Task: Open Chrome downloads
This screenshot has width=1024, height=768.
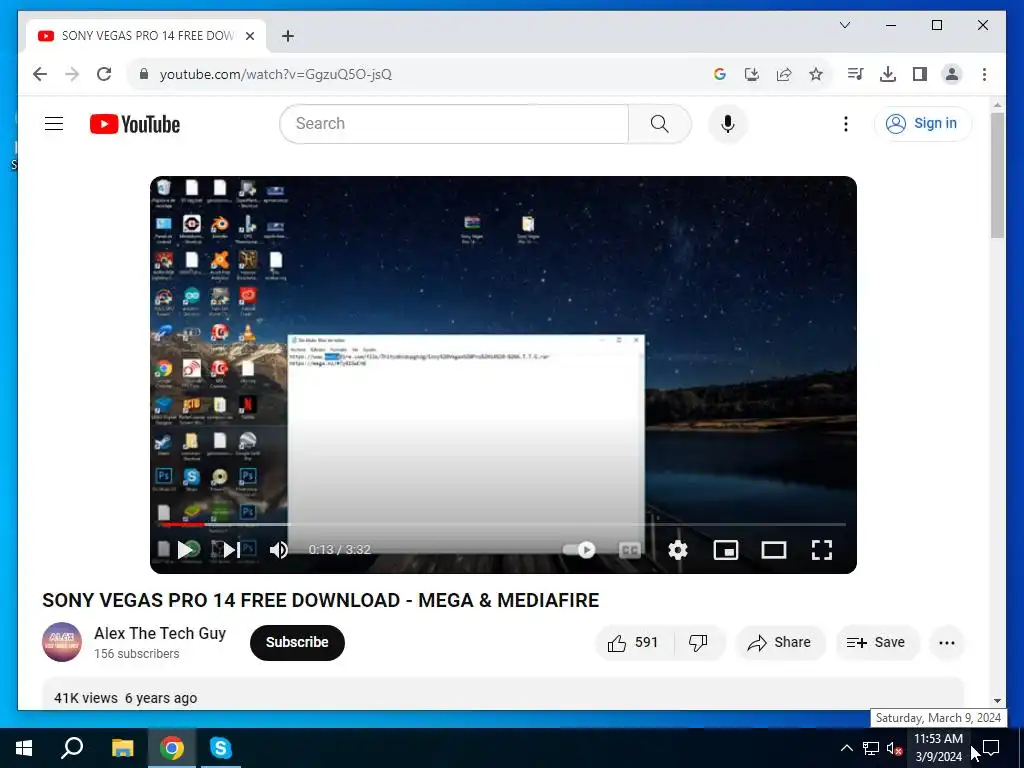Action: pos(888,74)
